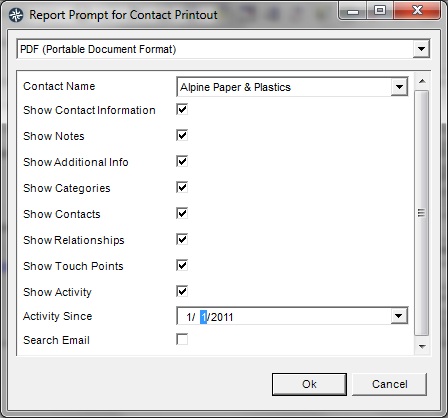Image resolution: width=448 pixels, height=418 pixels.
Task: Disable Show Relationships checkbox
Action: [182, 239]
